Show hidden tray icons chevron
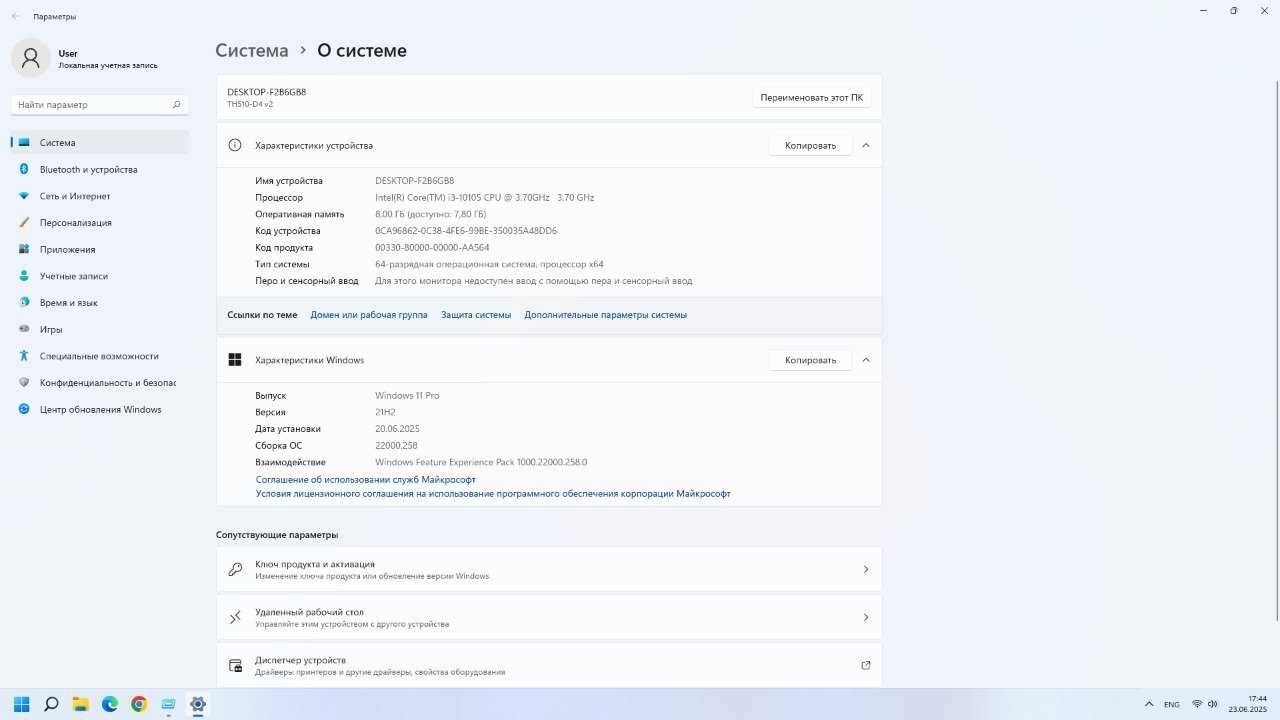Viewport: 1280px width, 720px height. tap(1149, 704)
